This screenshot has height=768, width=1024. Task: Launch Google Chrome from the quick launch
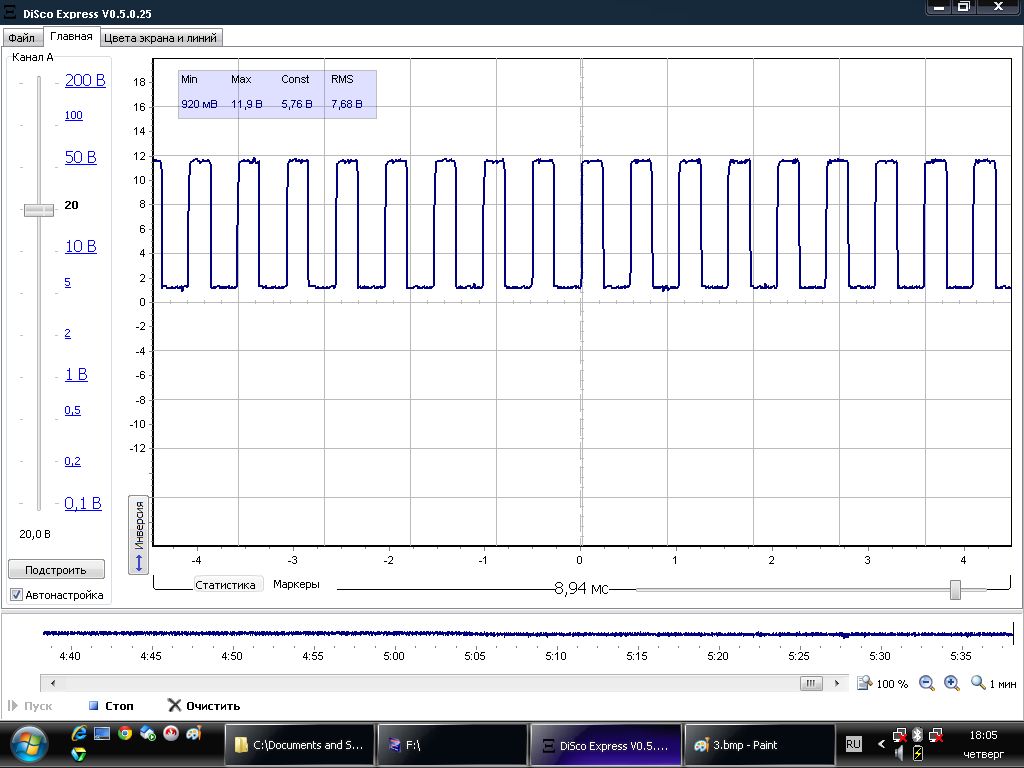tap(125, 733)
